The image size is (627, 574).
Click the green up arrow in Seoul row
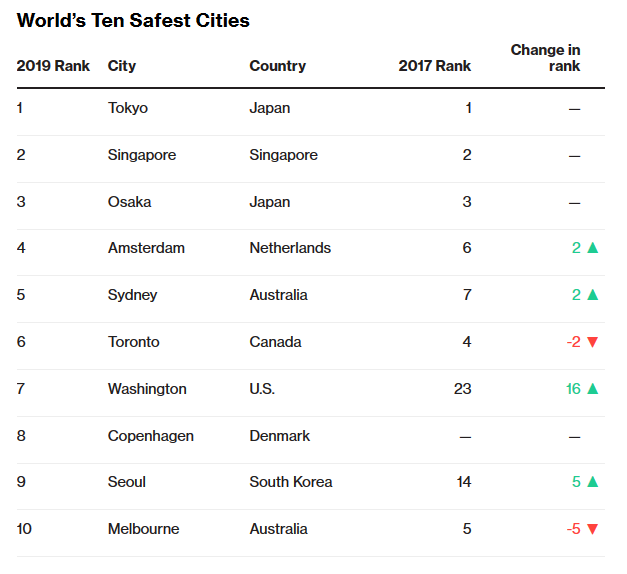(x=592, y=482)
